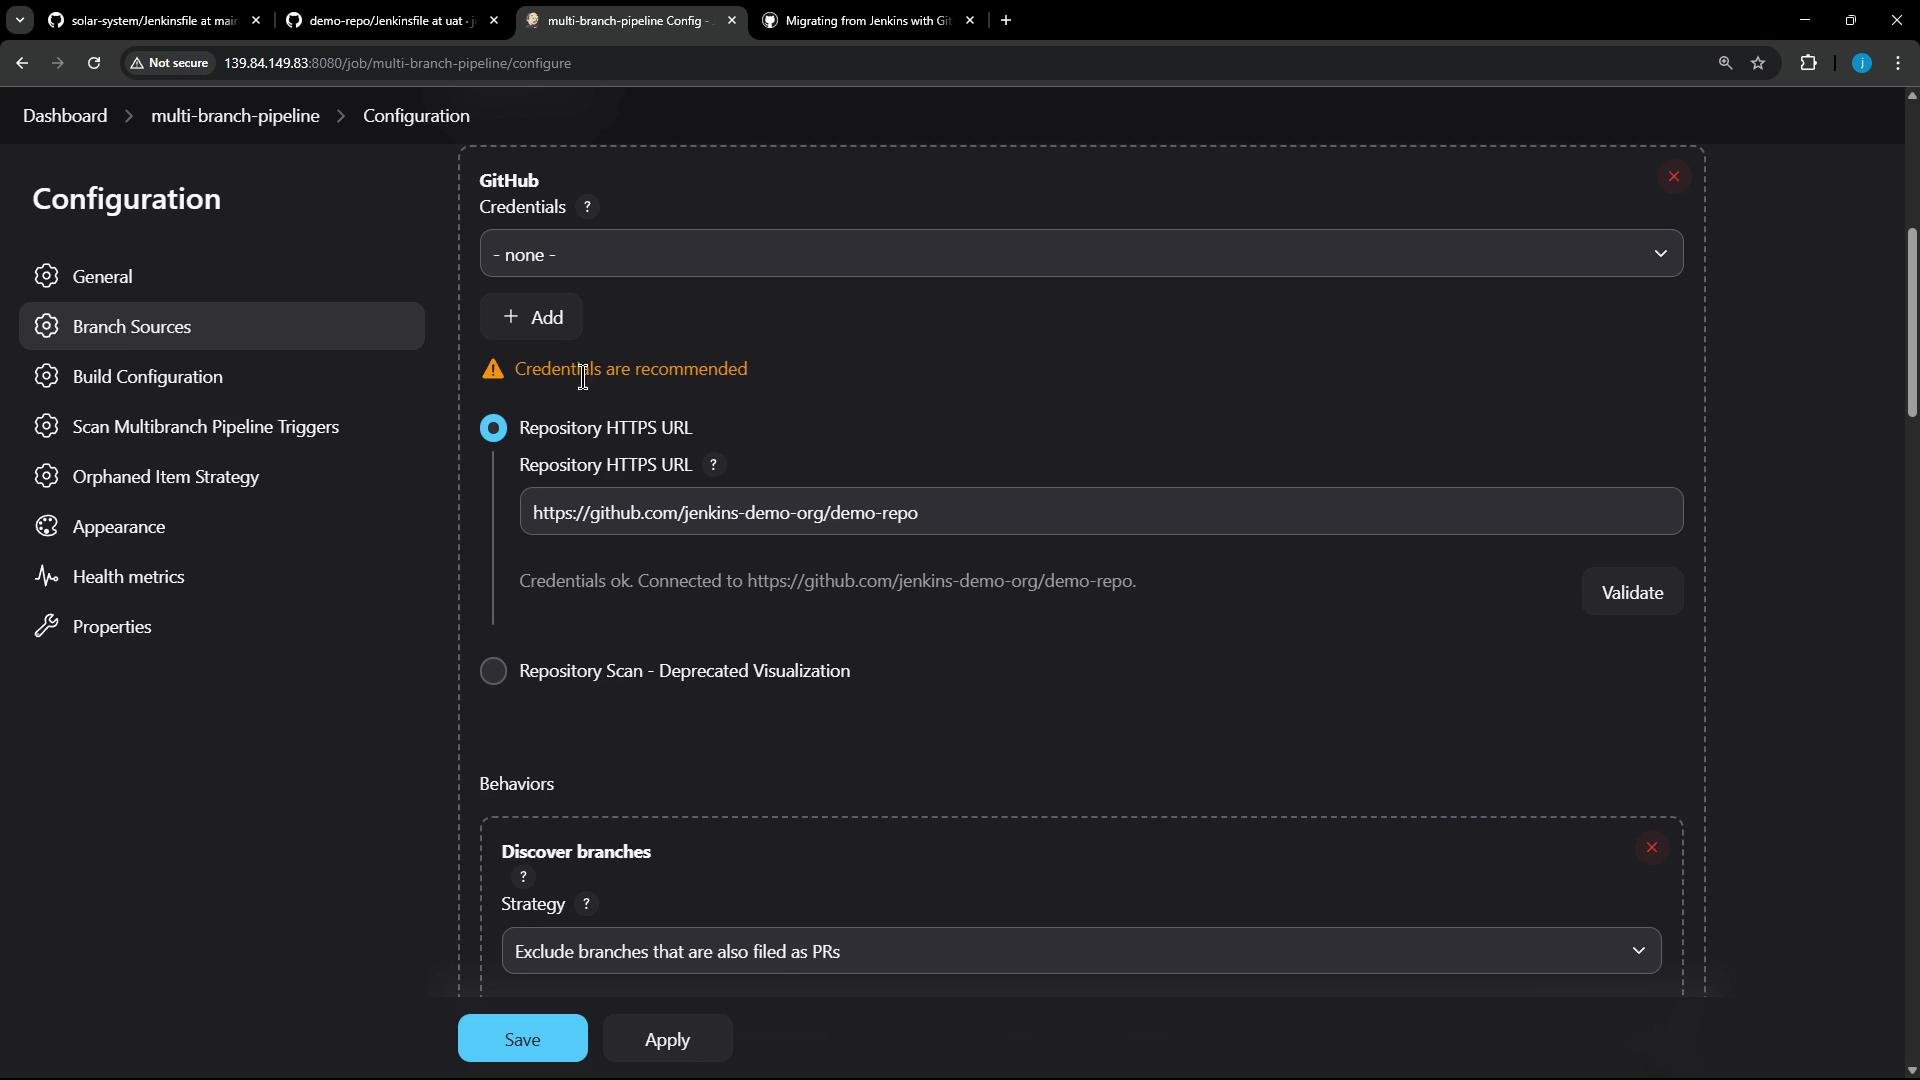Go back in browser history
1920x1080 pixels.
pyautogui.click(x=22, y=63)
